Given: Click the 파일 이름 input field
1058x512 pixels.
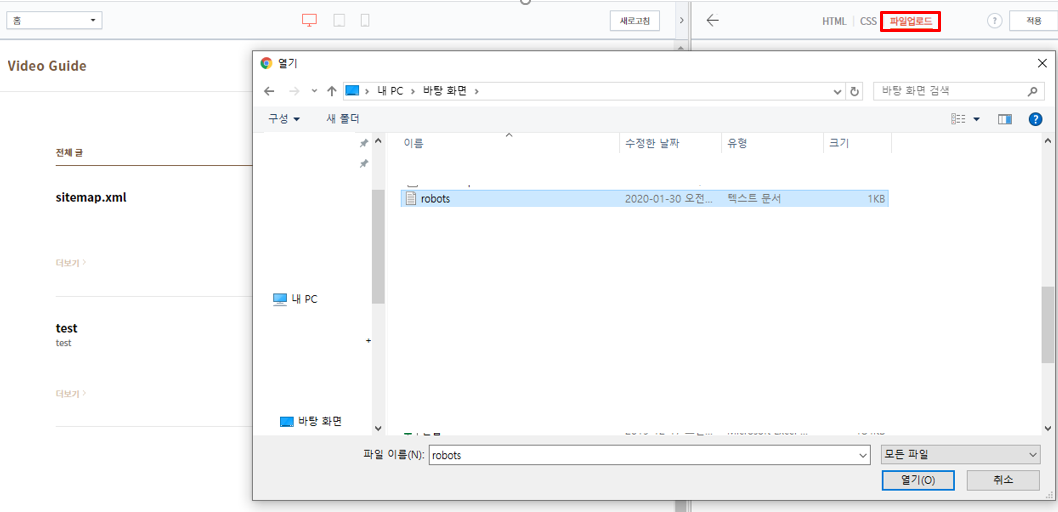Looking at the screenshot, I should (649, 455).
